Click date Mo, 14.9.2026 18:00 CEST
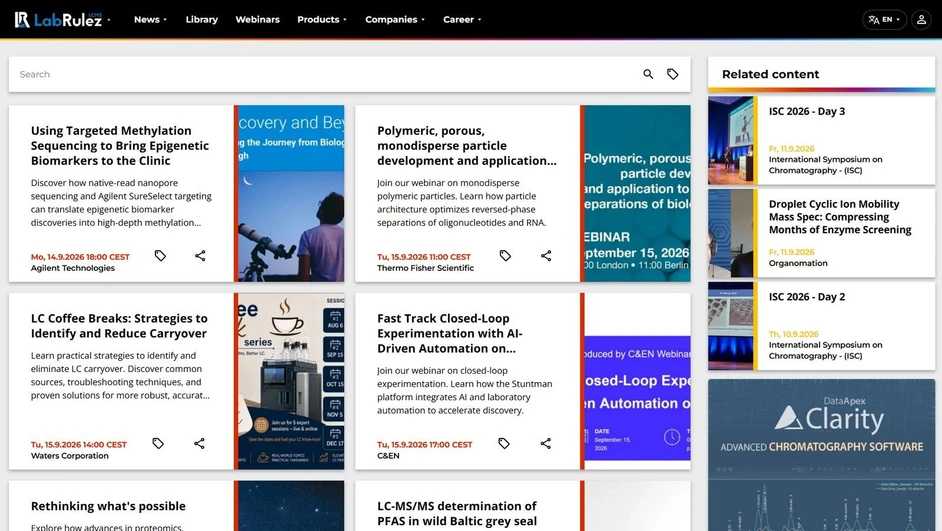This screenshot has height=531, width=942. 80,256
